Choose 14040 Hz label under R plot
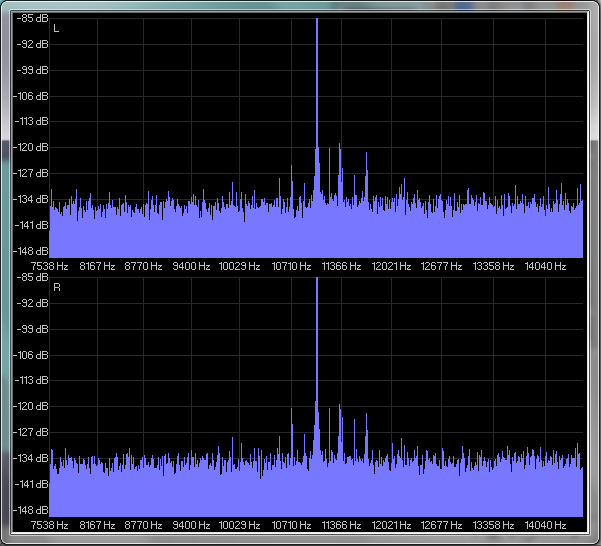The width and height of the screenshot is (601, 546). pyautogui.click(x=545, y=525)
